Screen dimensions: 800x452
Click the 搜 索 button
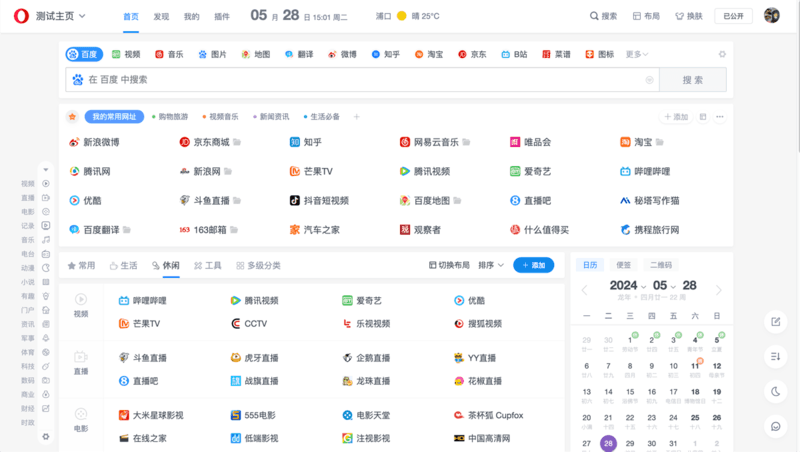coord(693,80)
